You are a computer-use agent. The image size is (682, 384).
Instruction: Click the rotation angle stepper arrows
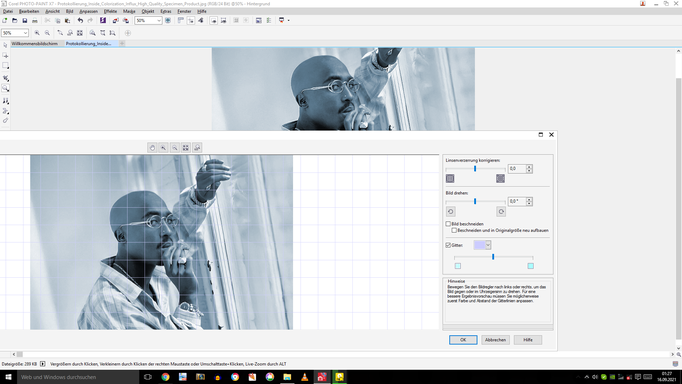point(529,201)
